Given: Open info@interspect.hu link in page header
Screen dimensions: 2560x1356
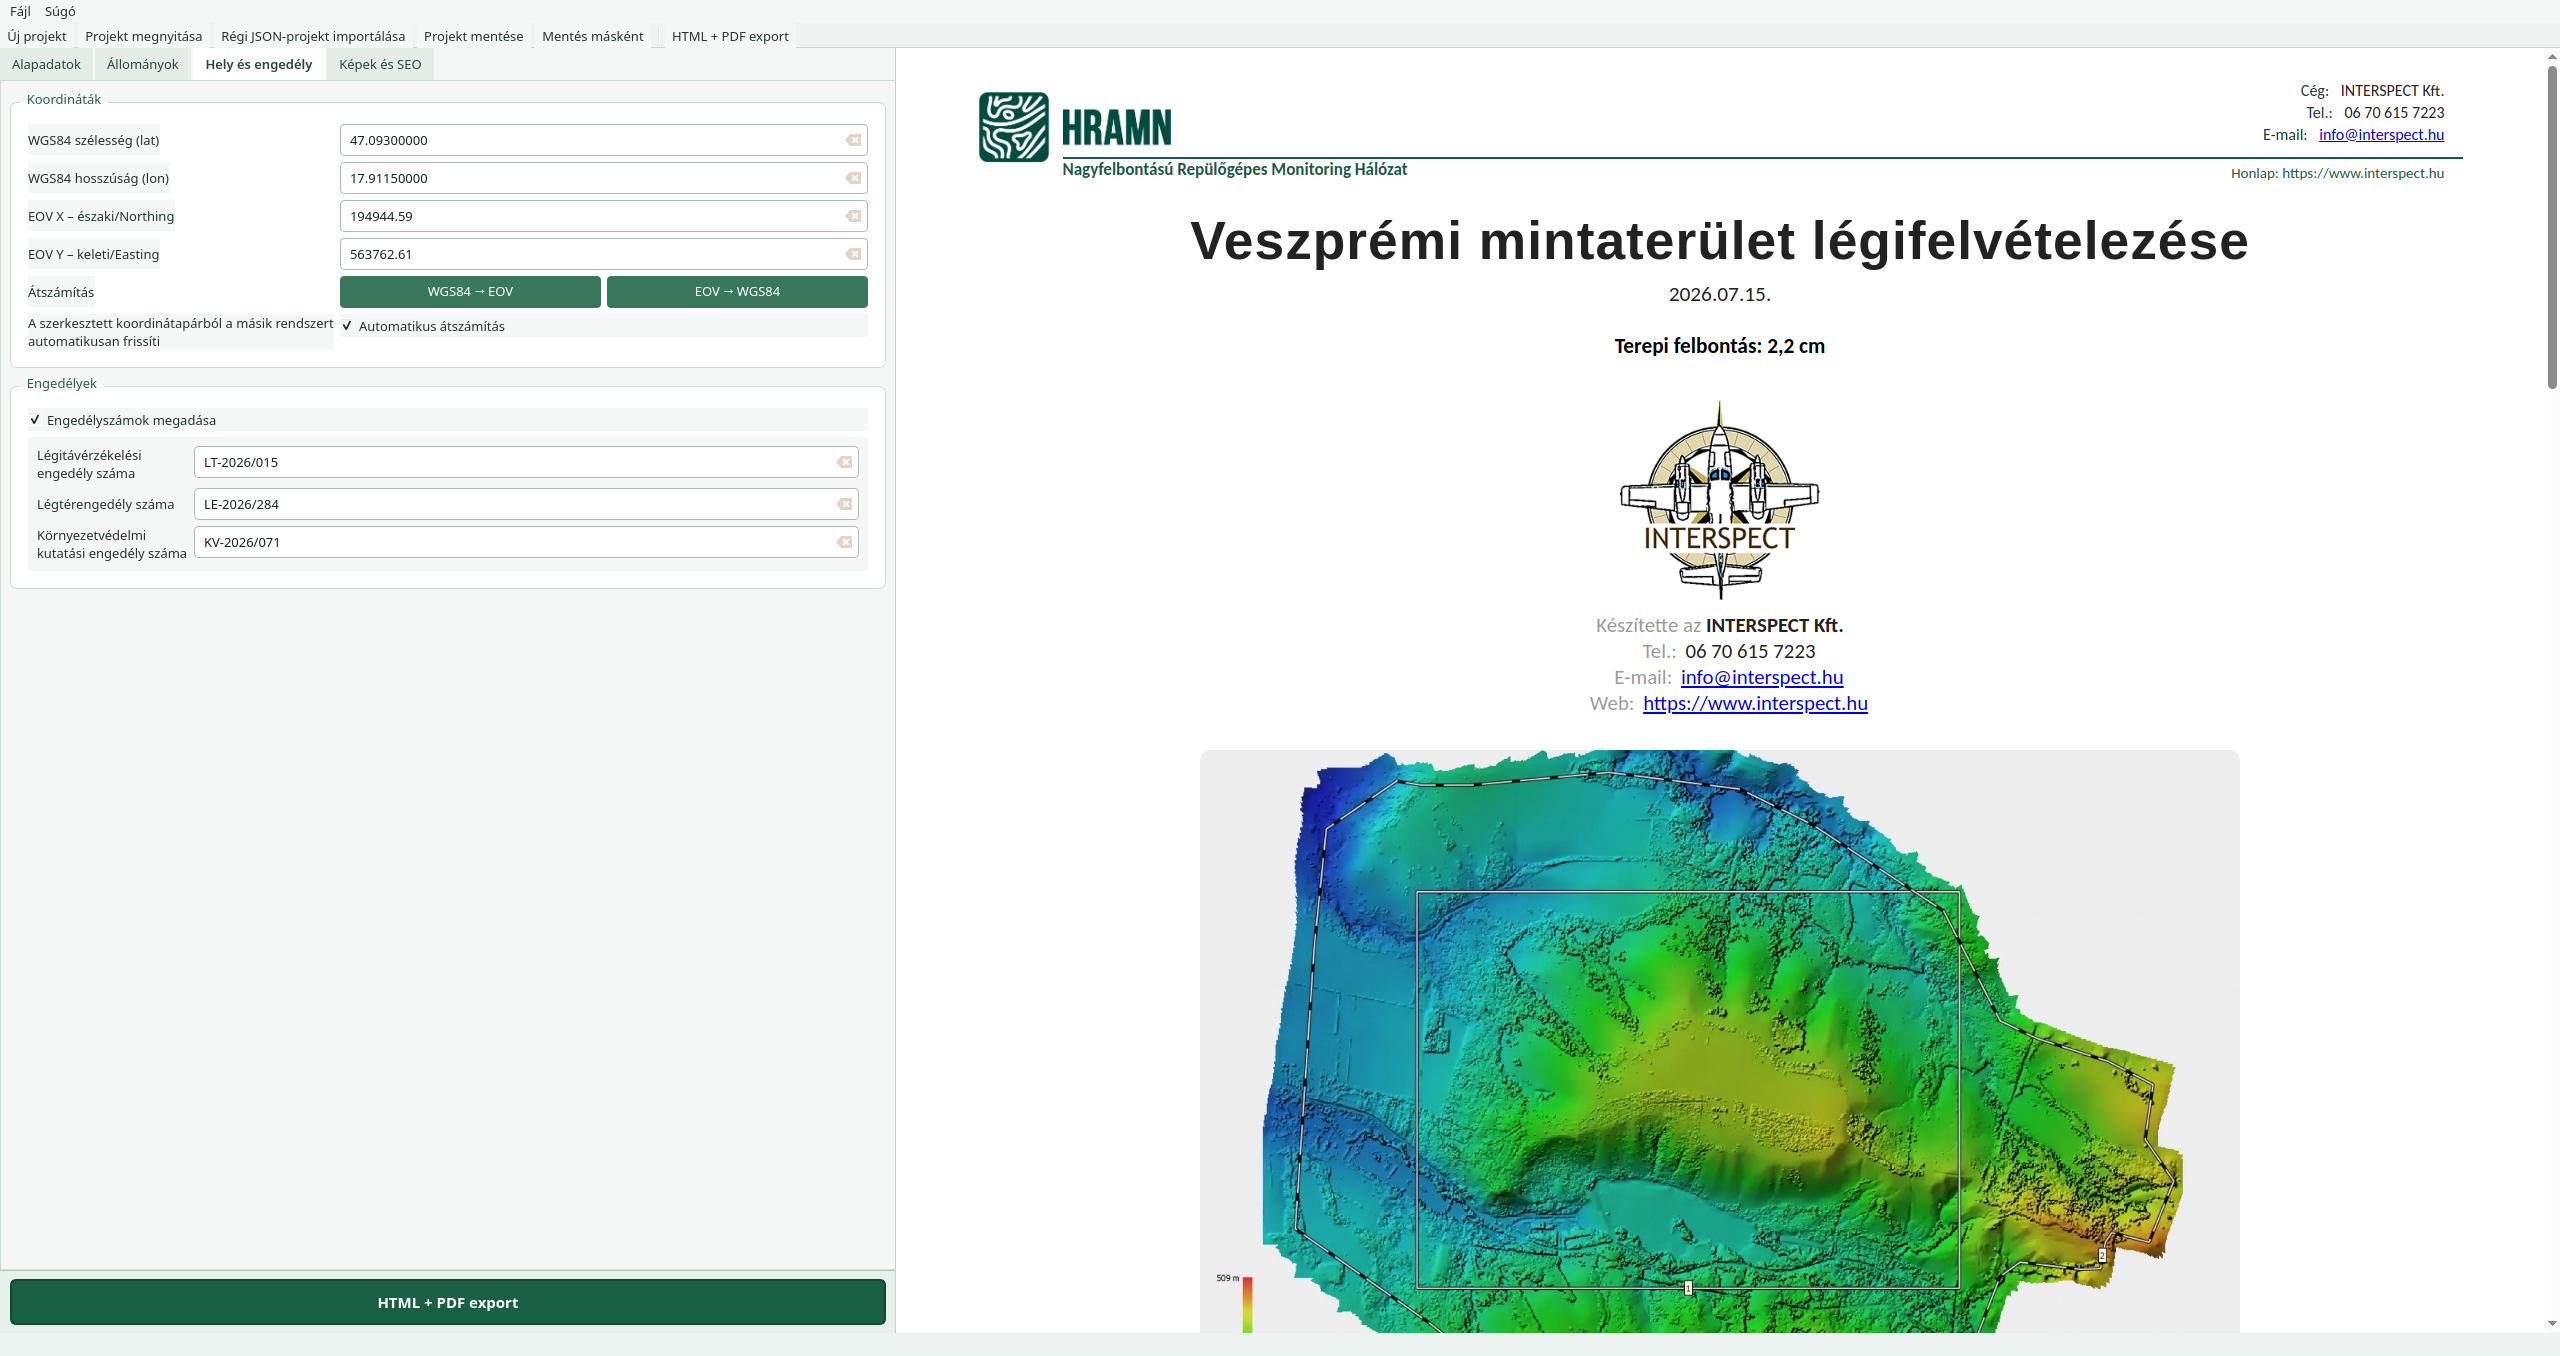Looking at the screenshot, I should [x=2381, y=135].
